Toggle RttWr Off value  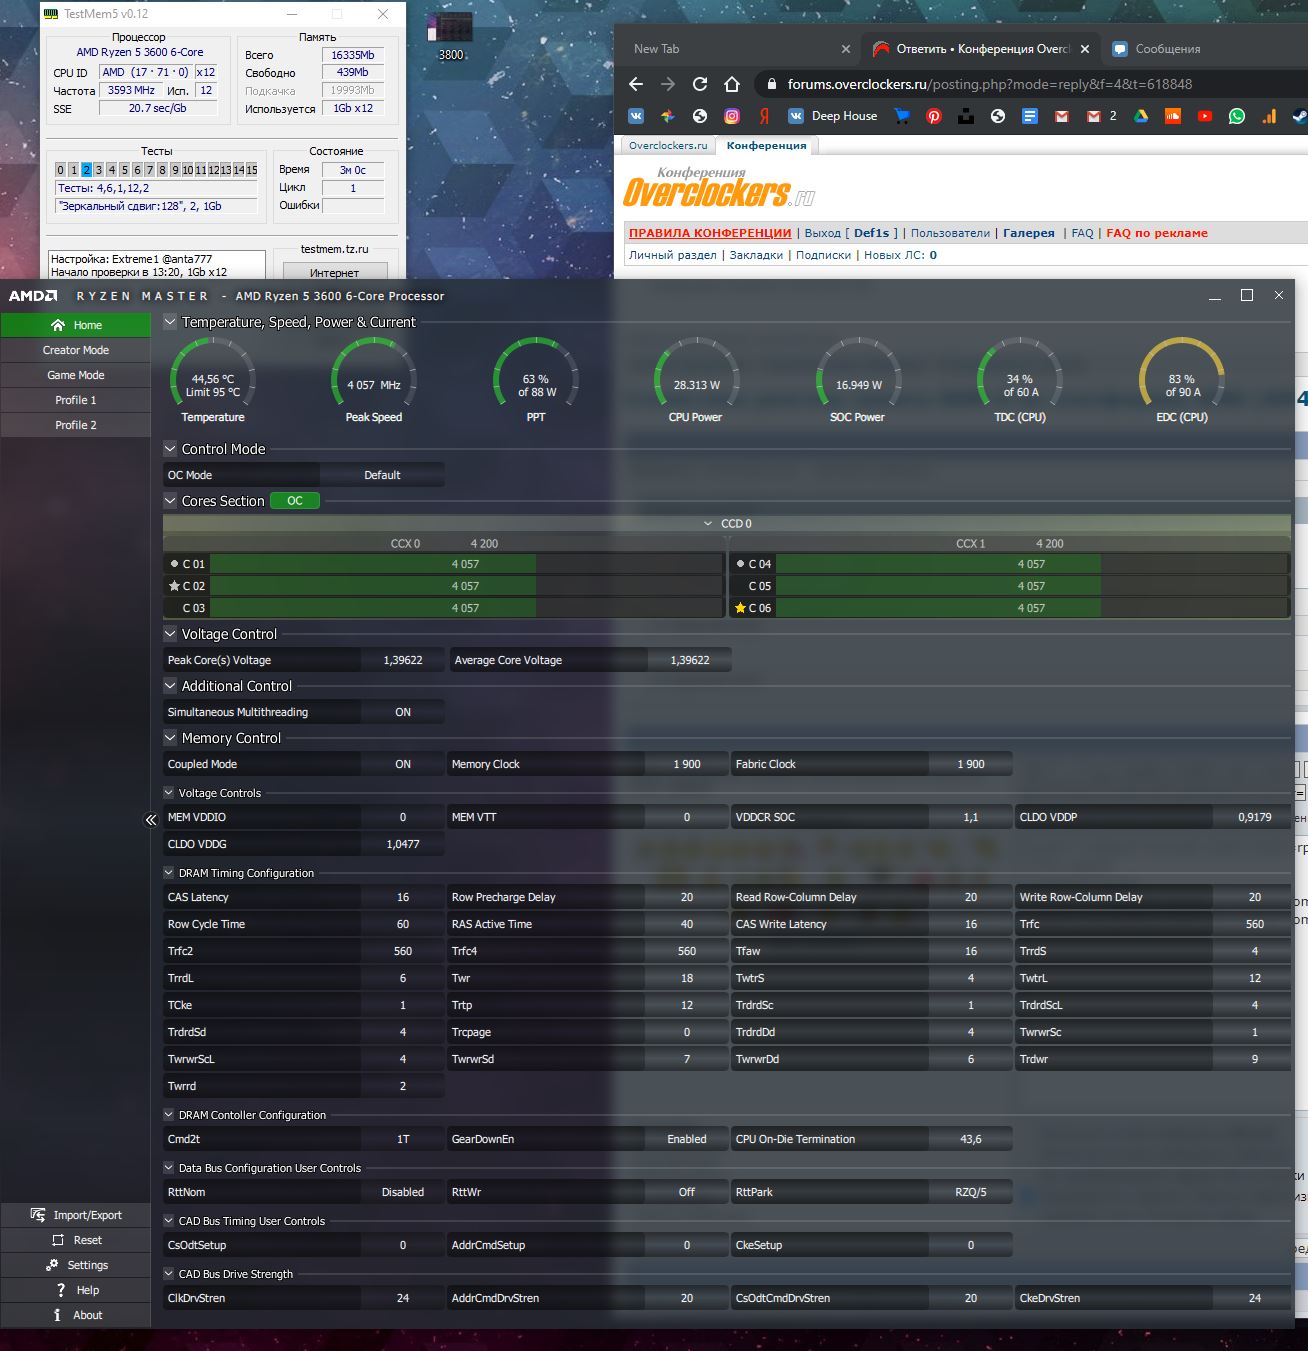[687, 1192]
